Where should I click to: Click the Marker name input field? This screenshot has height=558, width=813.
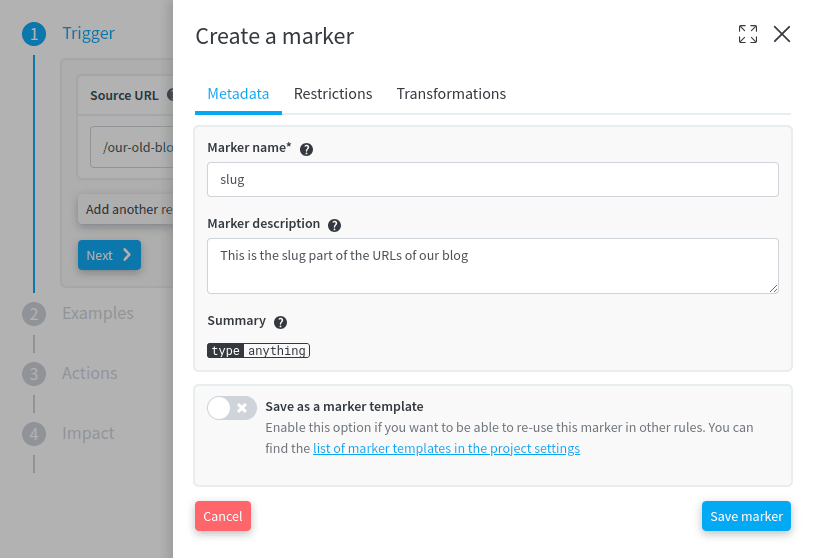click(x=492, y=180)
